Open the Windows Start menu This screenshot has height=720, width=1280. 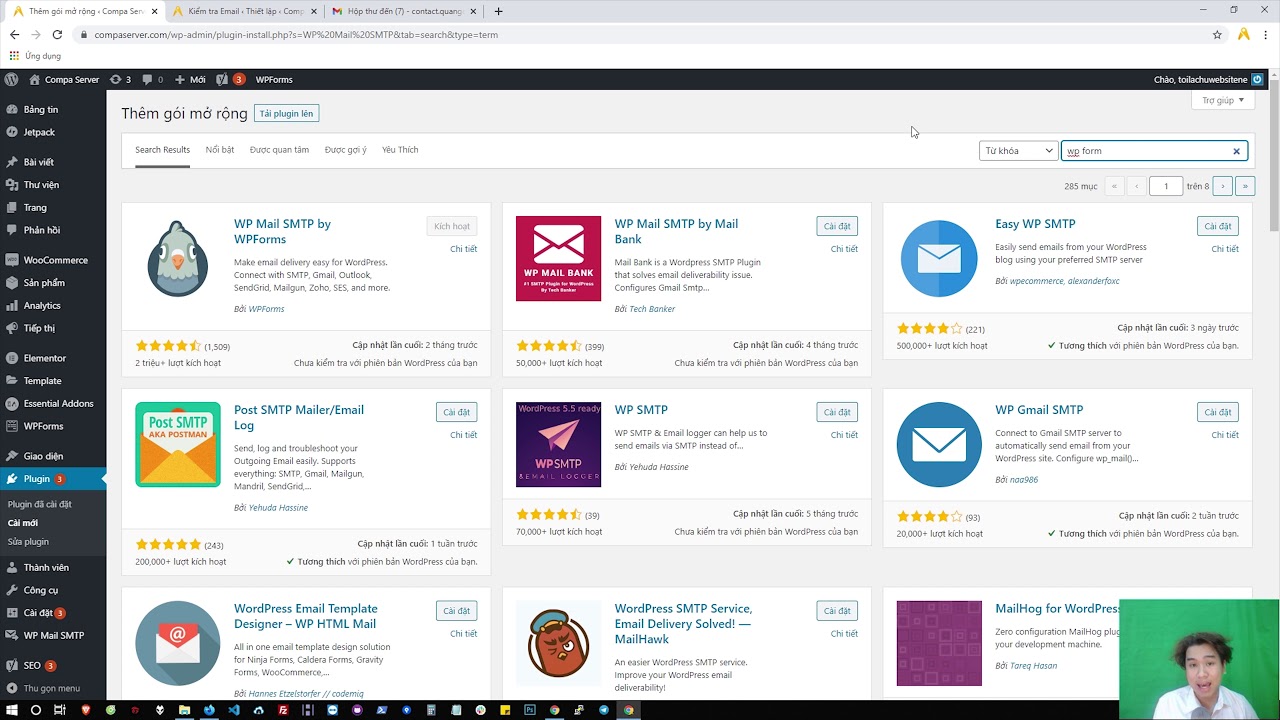(x=12, y=710)
